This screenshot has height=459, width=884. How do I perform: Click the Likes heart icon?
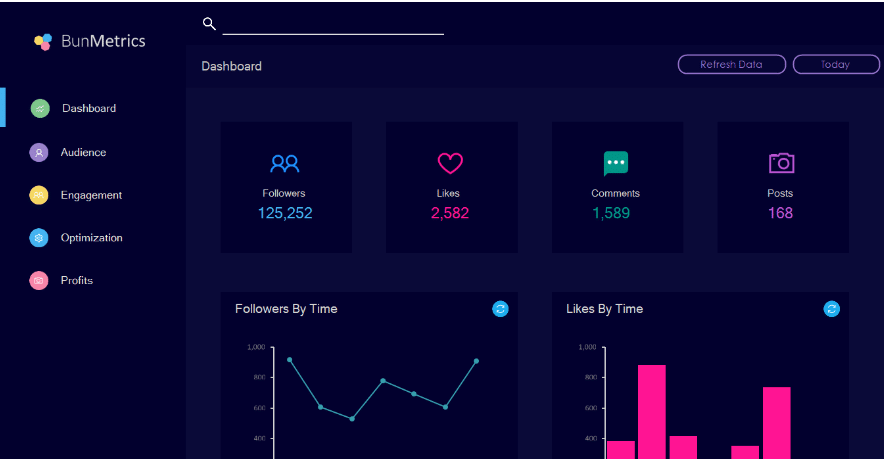tap(450, 163)
